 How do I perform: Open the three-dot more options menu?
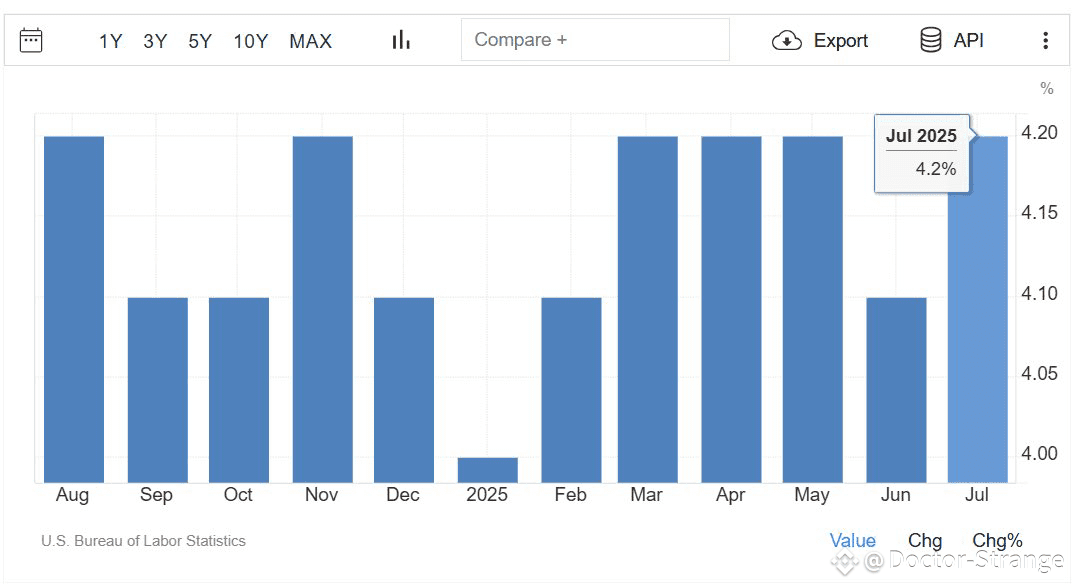[1045, 40]
